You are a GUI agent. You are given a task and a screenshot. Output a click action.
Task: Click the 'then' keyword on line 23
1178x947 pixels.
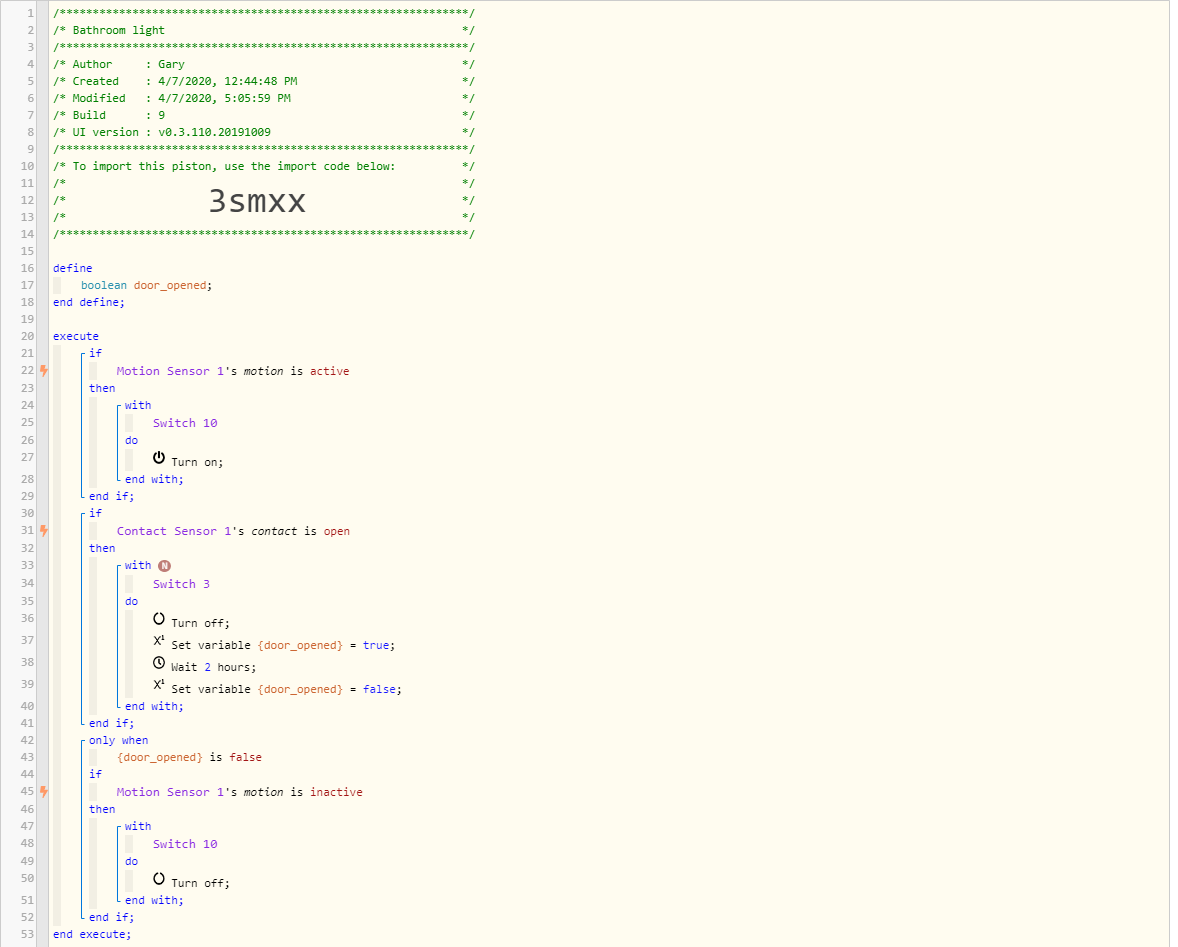click(102, 388)
